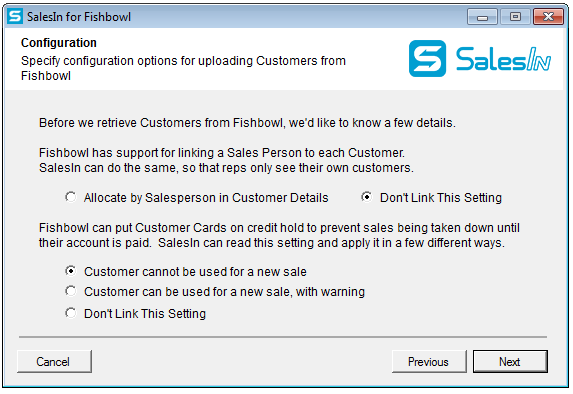The width and height of the screenshot is (573, 394).
Task: Click the square SalesIn logo in header
Action: (427, 58)
